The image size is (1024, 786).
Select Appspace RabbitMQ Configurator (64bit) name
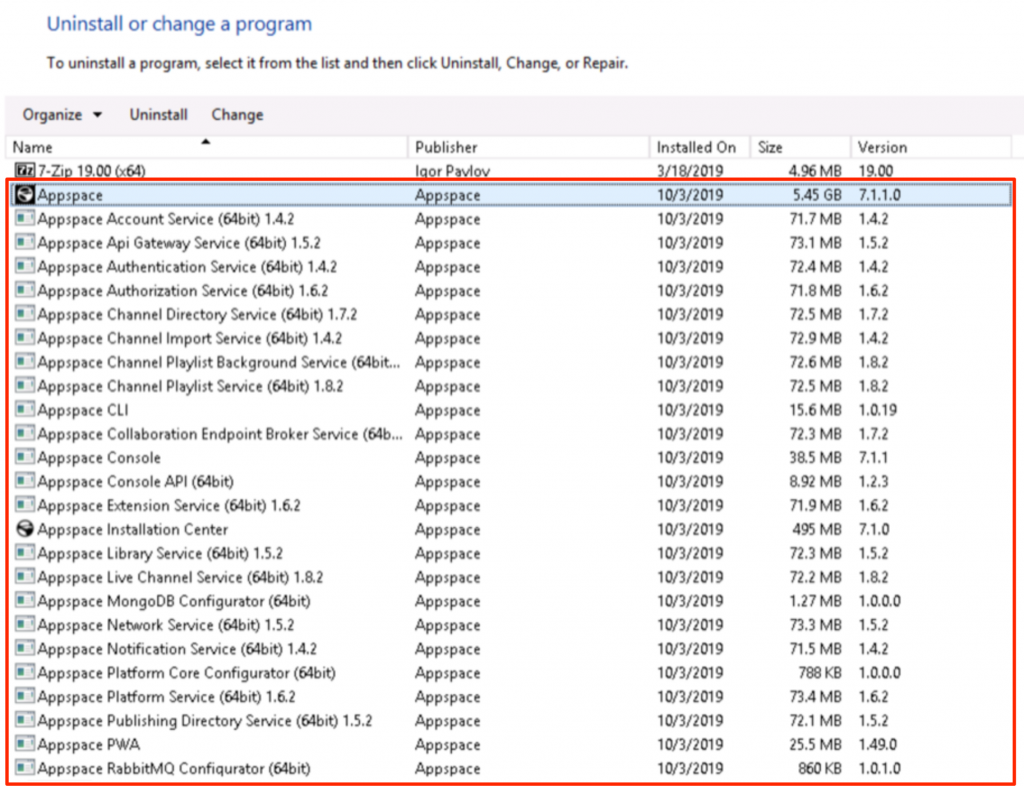[x=174, y=768]
